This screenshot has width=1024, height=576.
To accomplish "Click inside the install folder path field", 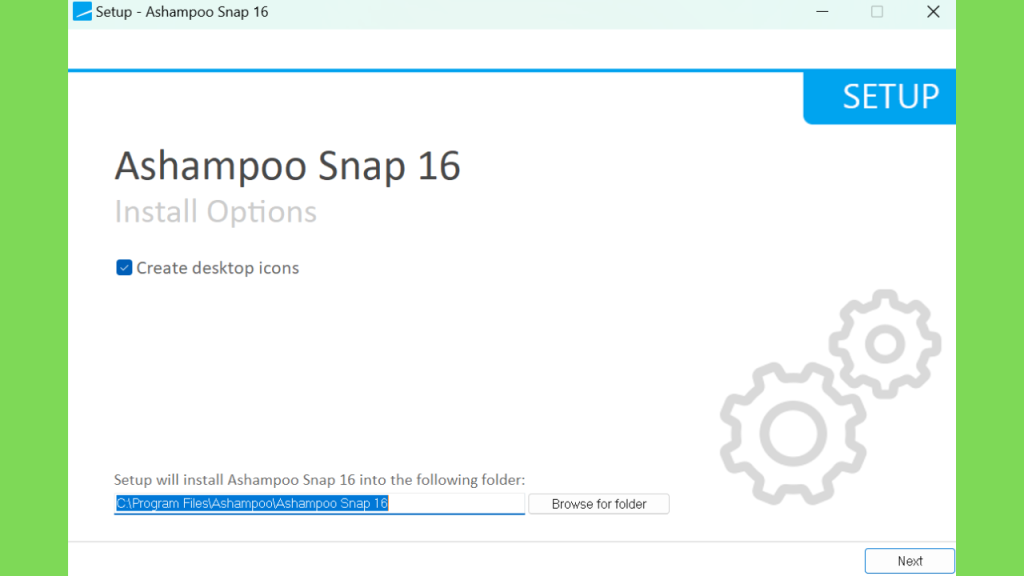I will pyautogui.click(x=319, y=504).
